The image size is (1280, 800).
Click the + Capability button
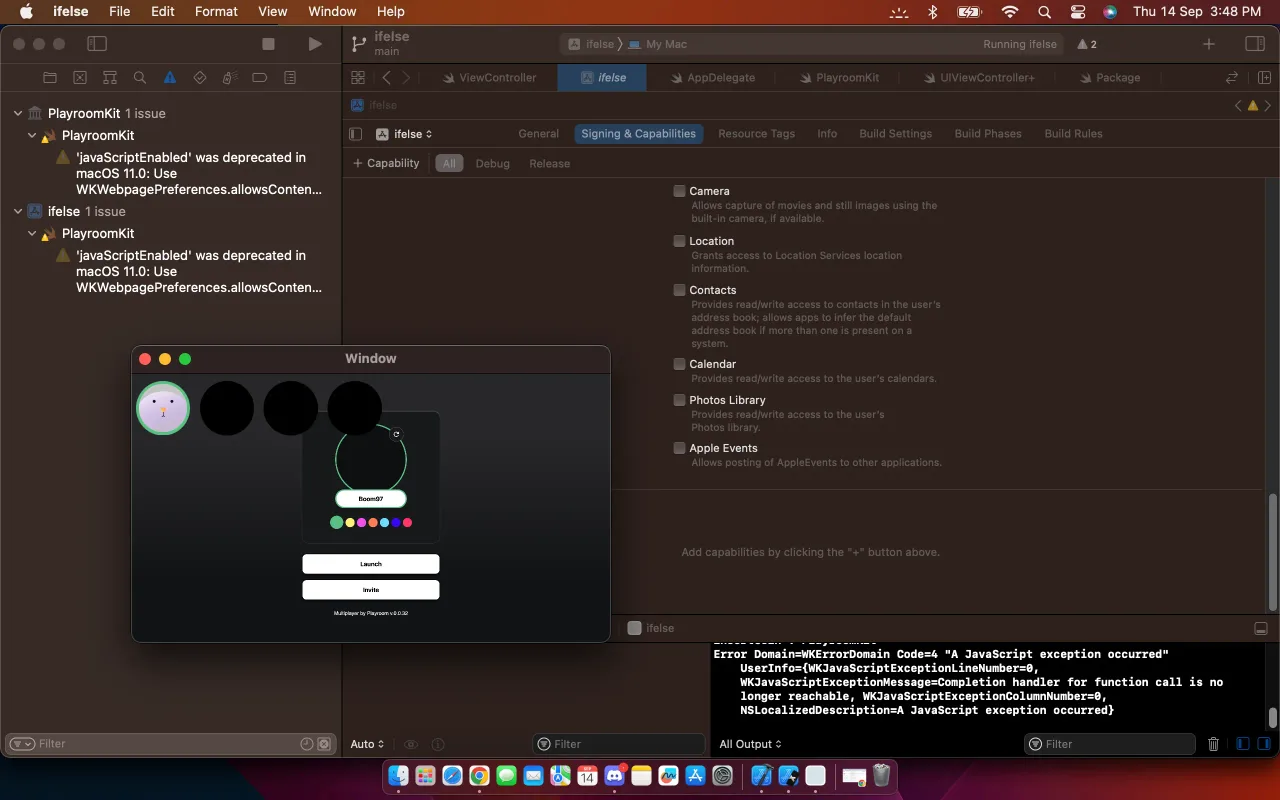386,163
